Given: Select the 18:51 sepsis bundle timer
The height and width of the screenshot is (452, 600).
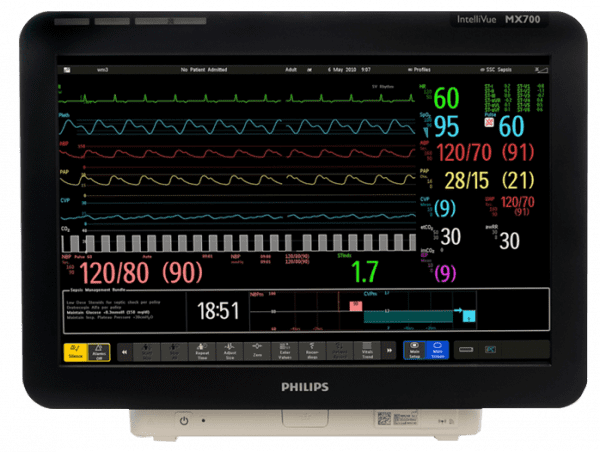Looking at the screenshot, I should tap(218, 310).
